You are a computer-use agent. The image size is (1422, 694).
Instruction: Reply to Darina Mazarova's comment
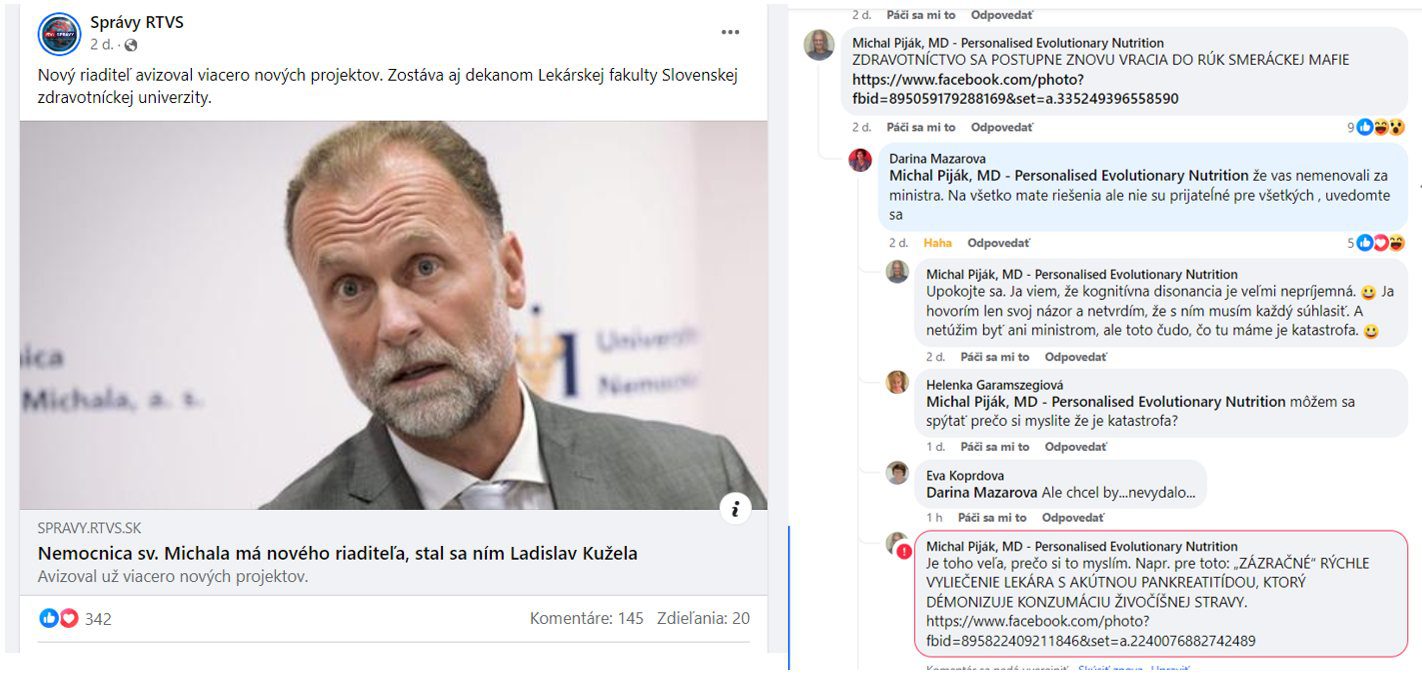coord(997,243)
